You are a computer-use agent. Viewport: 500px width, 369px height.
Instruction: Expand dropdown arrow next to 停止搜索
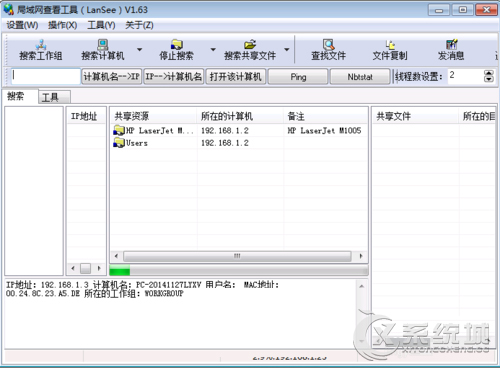pos(213,49)
